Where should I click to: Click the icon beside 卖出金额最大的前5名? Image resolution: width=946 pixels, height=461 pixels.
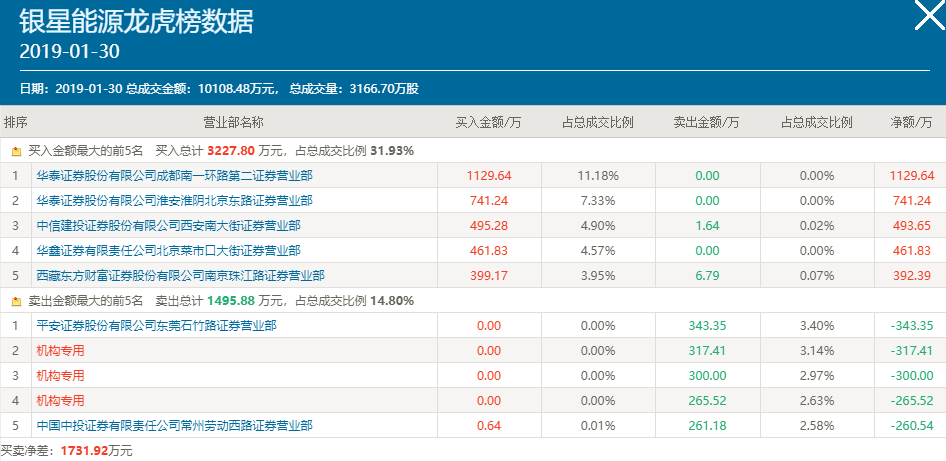[x=16, y=301]
